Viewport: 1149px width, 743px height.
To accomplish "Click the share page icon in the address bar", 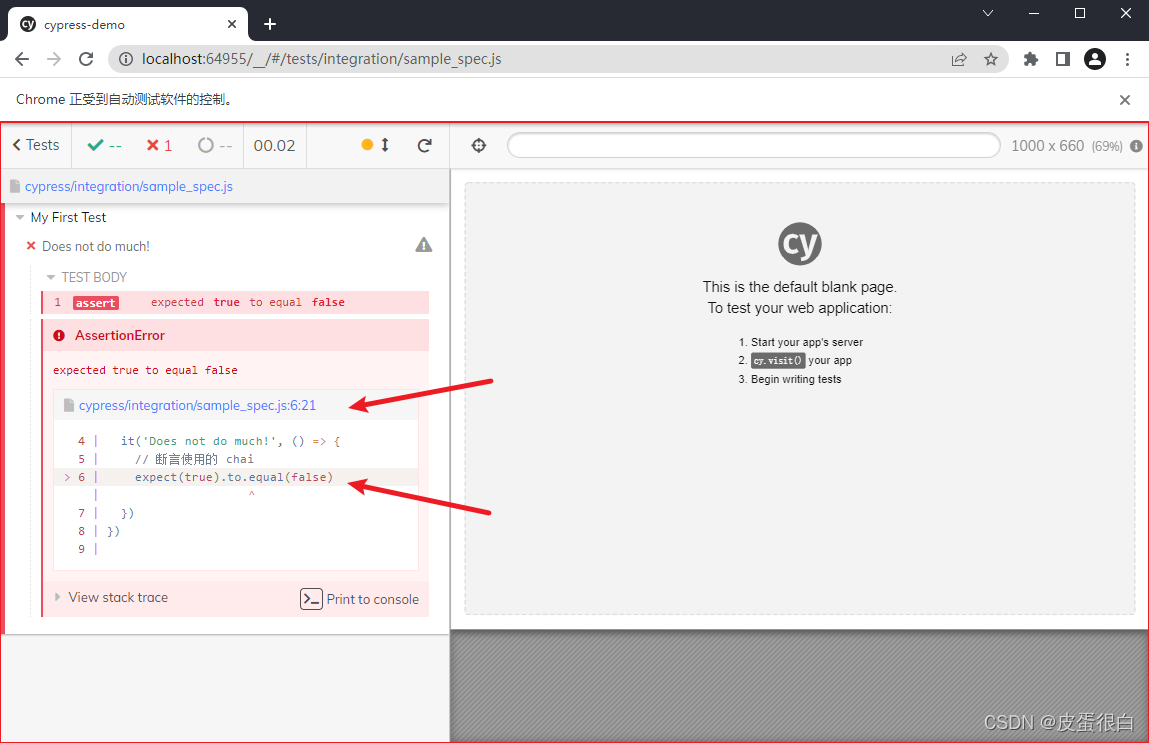I will click(958, 59).
